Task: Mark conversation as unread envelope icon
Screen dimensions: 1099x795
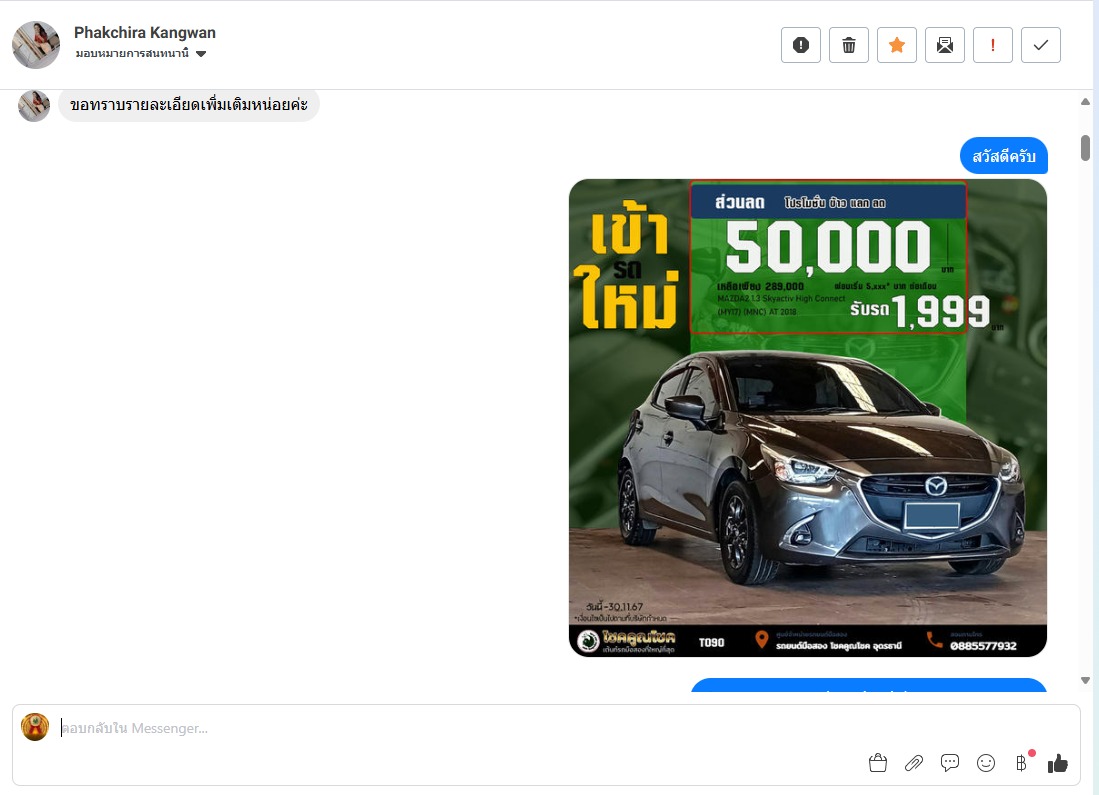Action: (945, 46)
